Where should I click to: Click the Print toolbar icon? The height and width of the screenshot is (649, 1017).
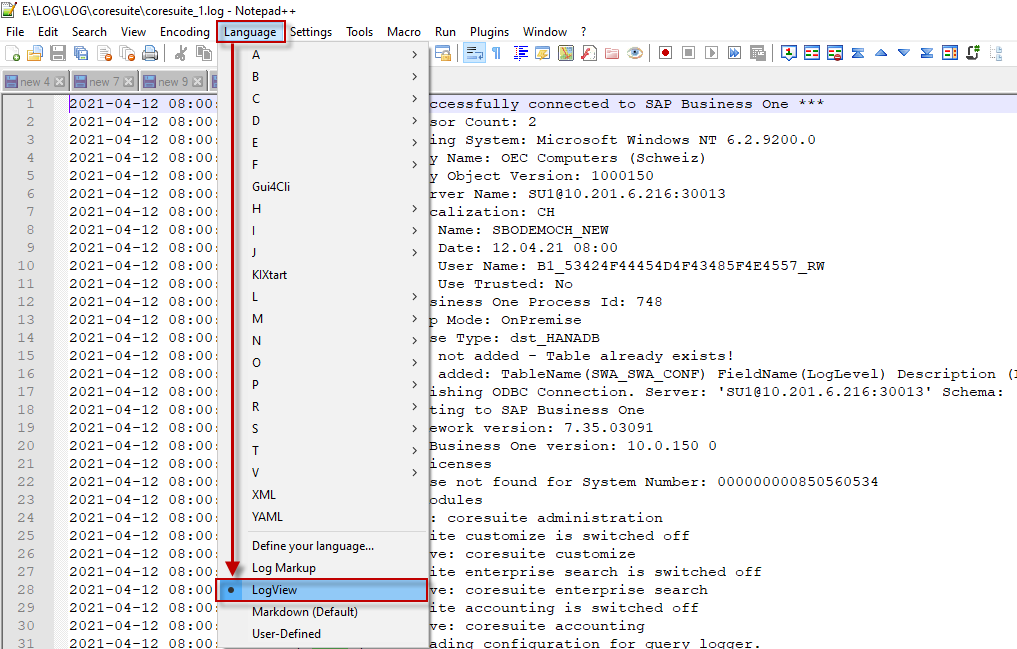click(150, 53)
